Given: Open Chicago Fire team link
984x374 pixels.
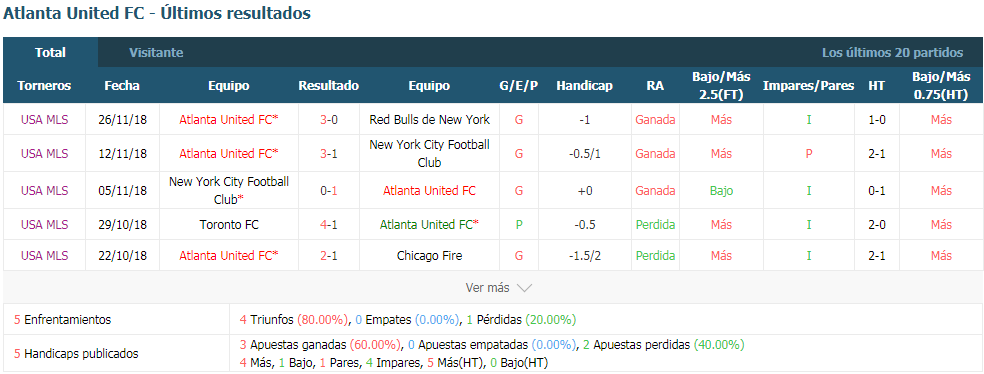Looking at the screenshot, I should 430,255.
